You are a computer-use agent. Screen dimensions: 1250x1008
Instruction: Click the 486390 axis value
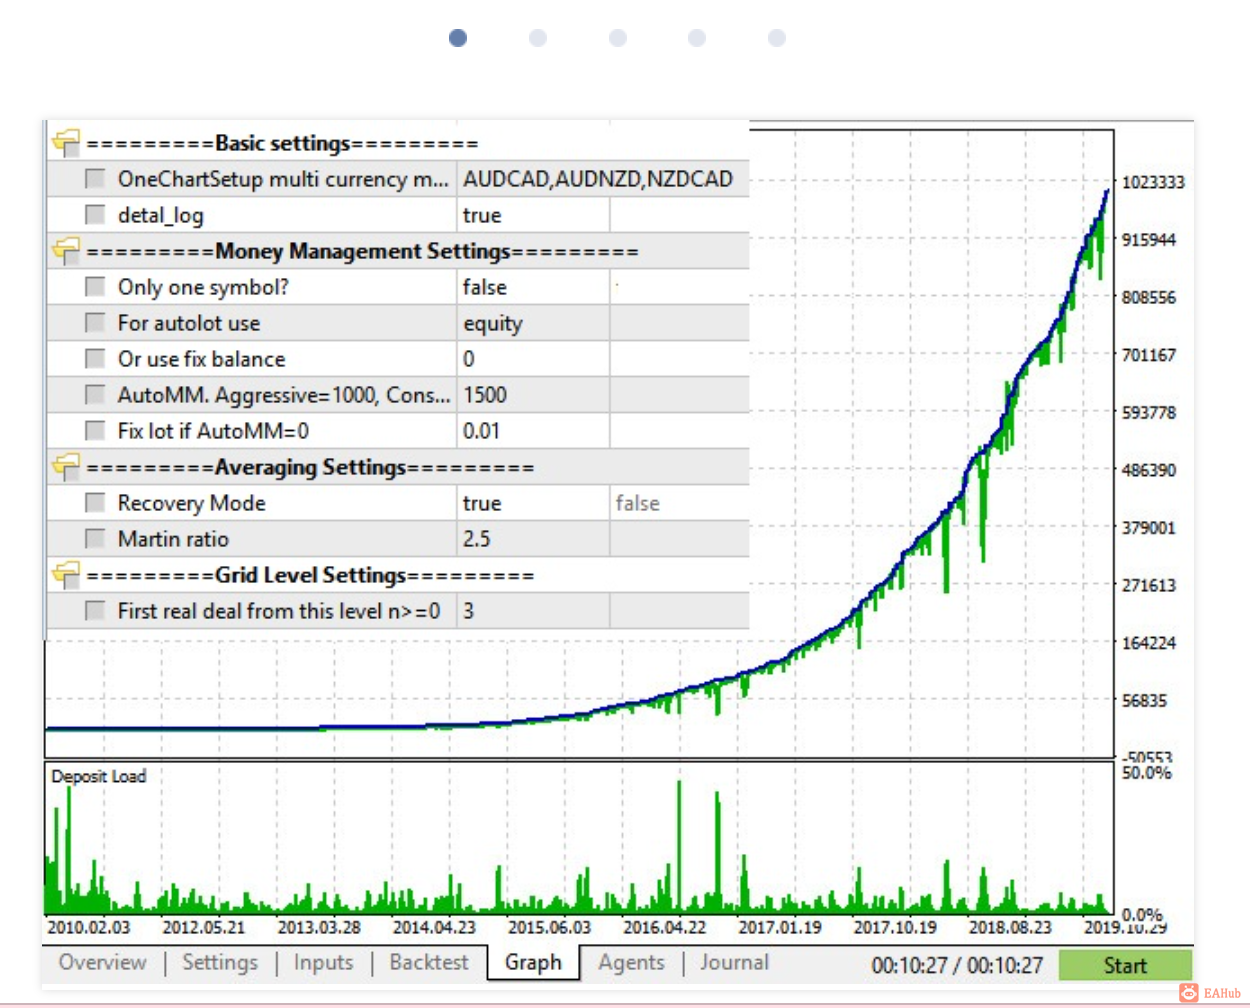1149,470
